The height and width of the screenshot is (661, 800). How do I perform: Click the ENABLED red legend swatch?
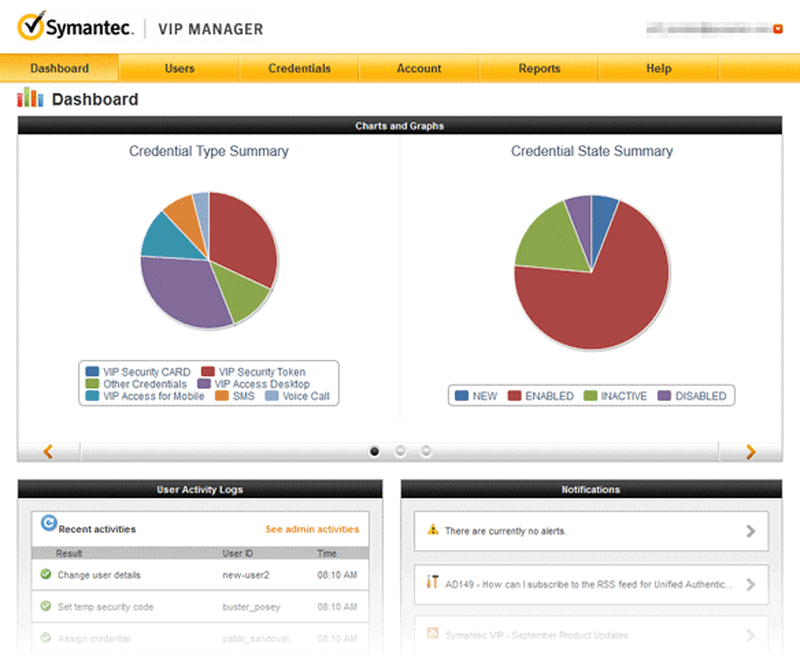click(516, 396)
